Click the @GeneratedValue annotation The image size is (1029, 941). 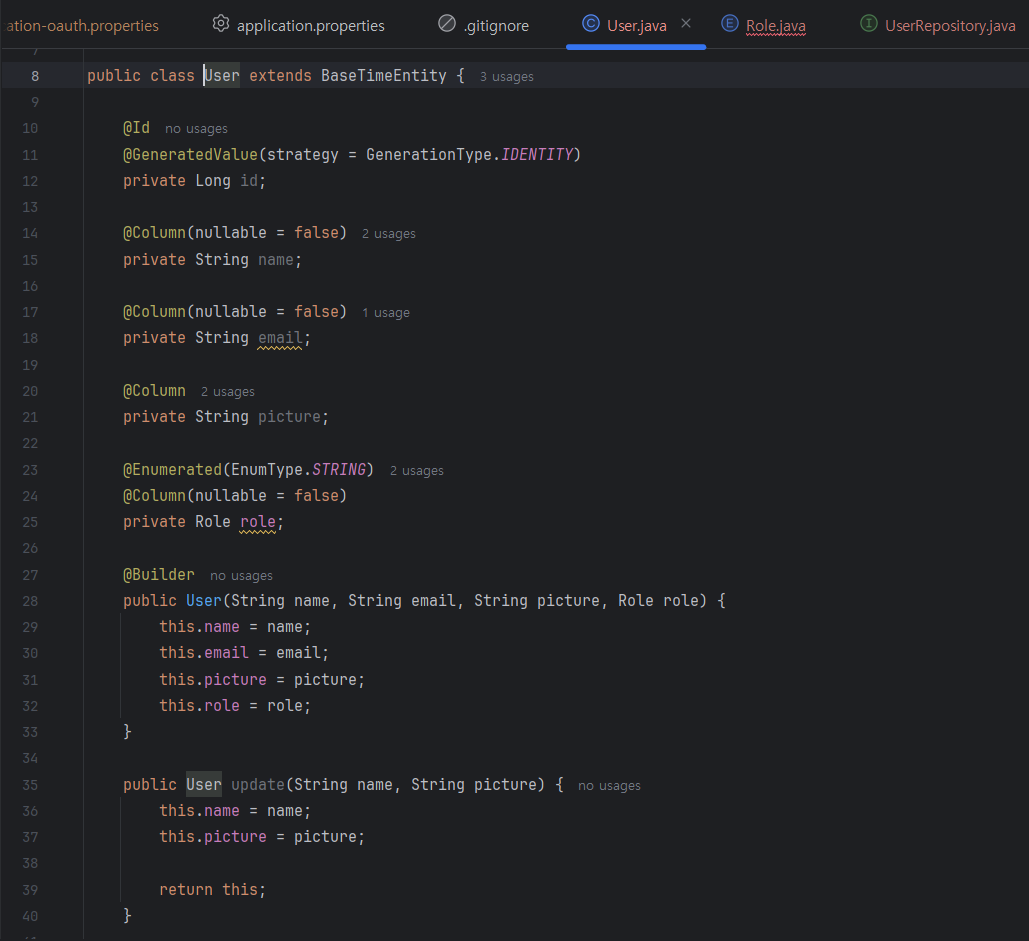[190, 154]
